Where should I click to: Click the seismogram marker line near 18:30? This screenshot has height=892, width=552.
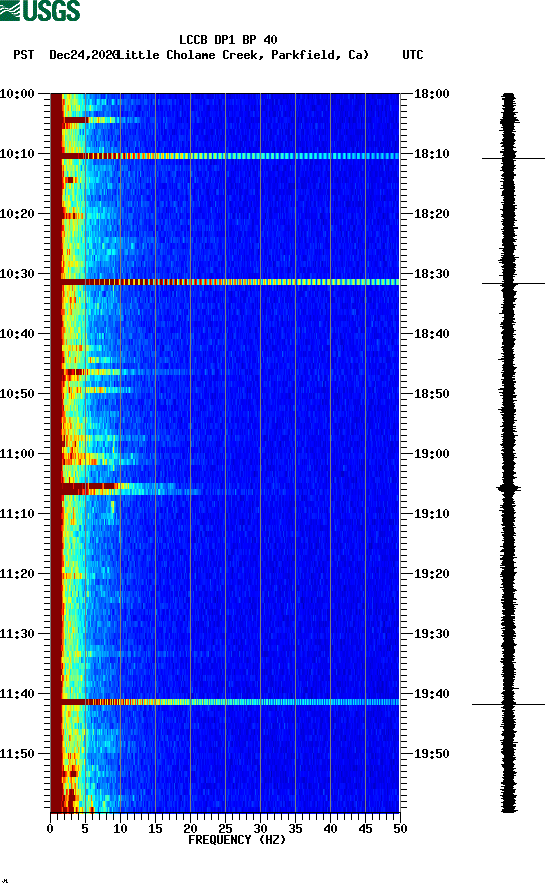(513, 283)
